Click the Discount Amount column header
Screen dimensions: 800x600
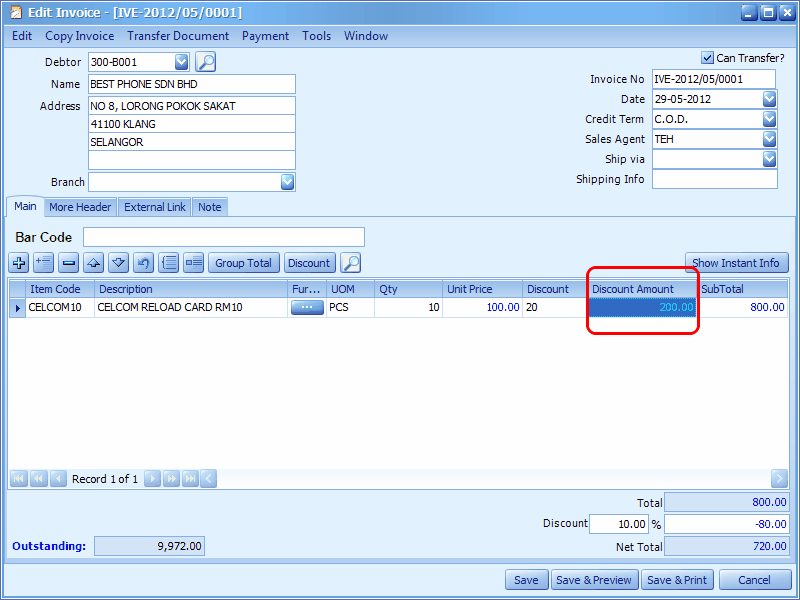[643, 289]
